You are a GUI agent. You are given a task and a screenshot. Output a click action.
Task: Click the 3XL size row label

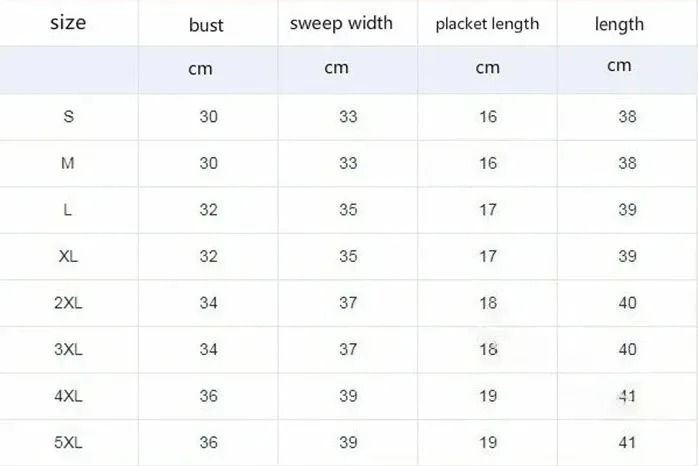click(68, 349)
